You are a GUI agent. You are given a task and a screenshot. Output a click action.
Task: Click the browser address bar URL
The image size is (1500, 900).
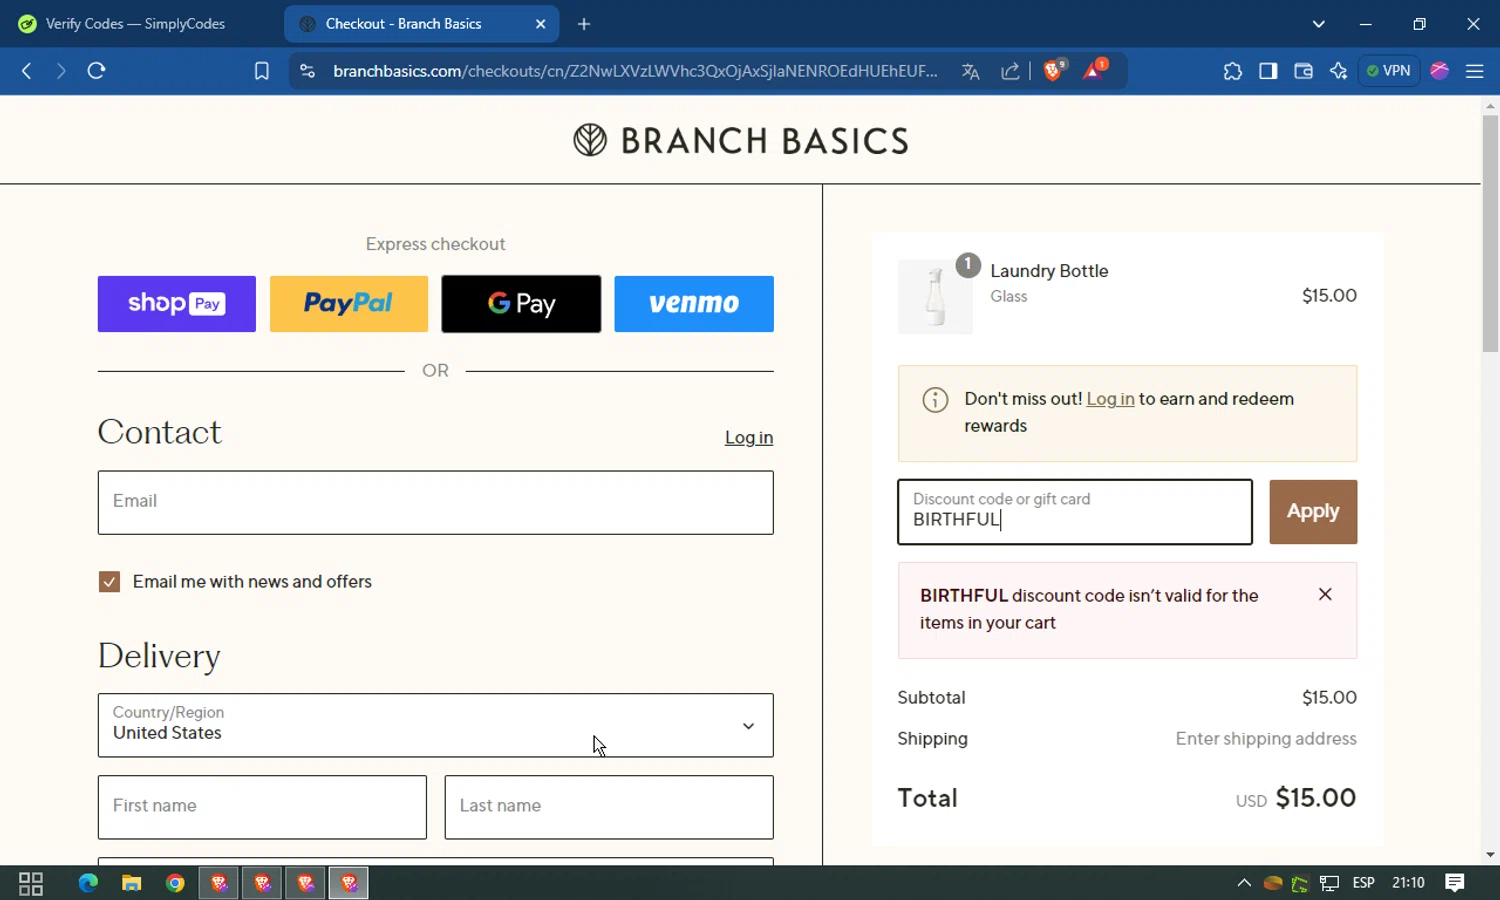coord(635,71)
